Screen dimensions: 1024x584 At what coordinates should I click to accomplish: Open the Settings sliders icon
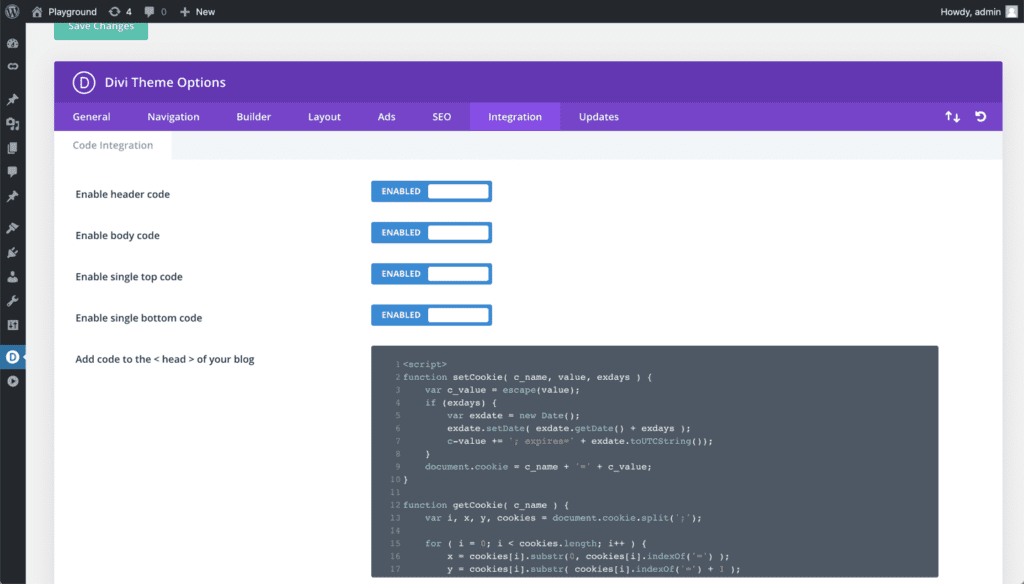(x=12, y=325)
